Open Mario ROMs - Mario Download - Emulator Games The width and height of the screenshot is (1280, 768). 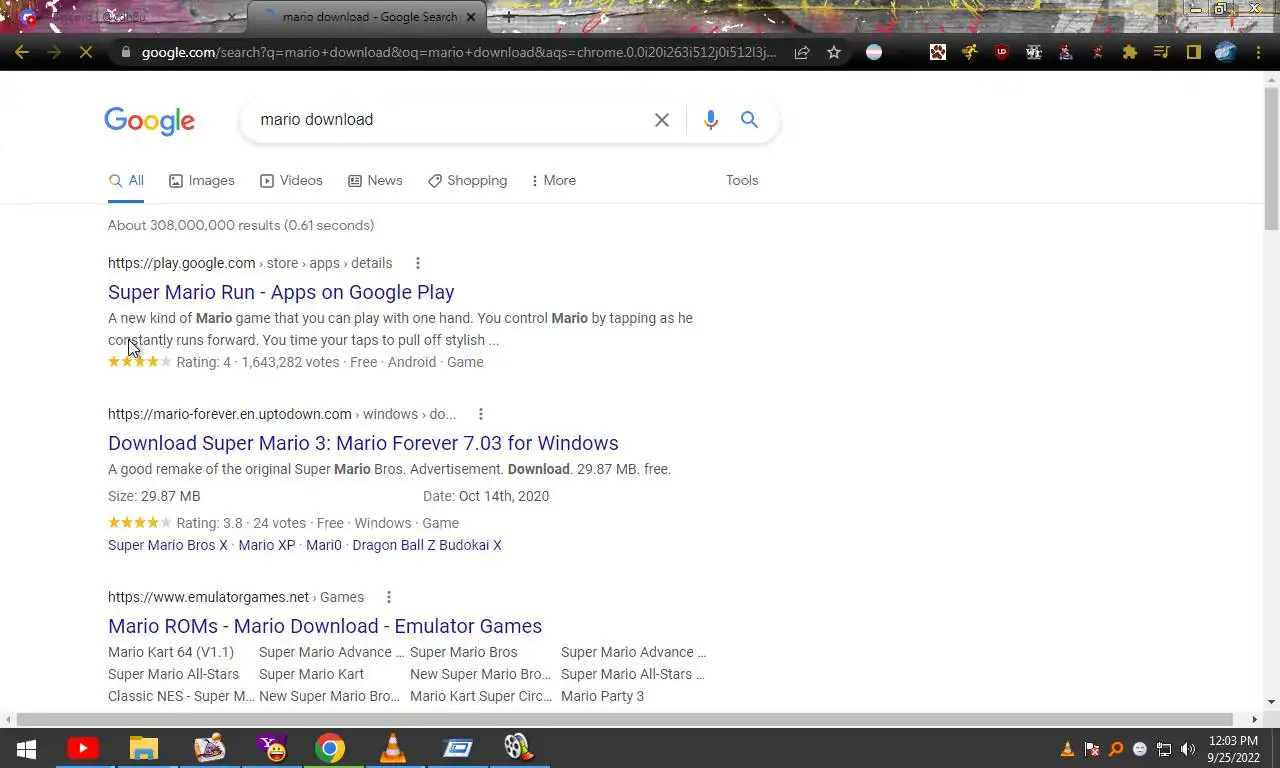pos(325,626)
